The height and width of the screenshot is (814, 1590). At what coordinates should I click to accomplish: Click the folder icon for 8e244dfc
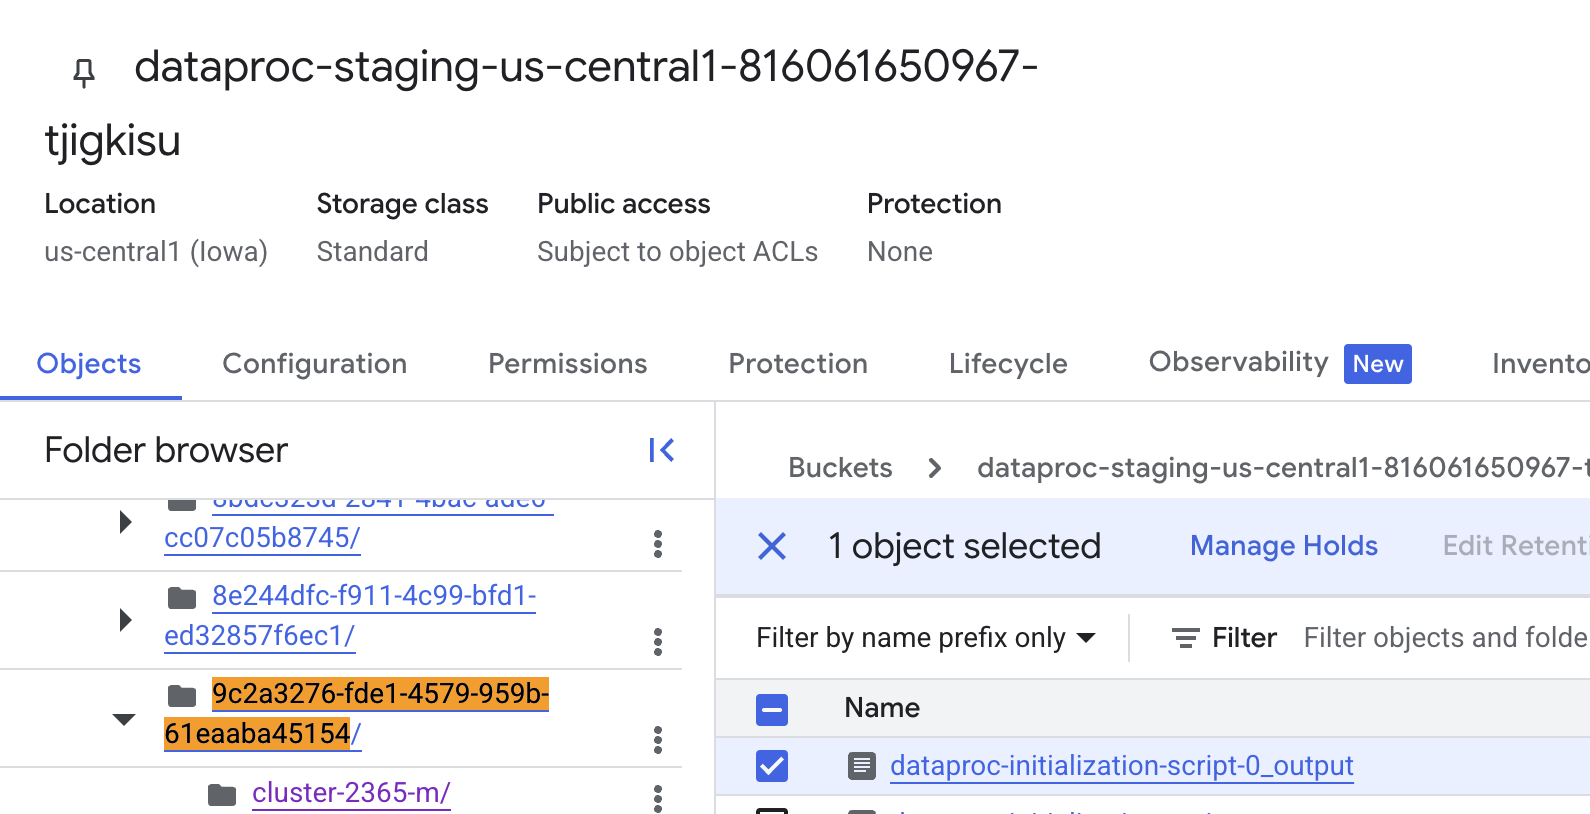click(182, 598)
